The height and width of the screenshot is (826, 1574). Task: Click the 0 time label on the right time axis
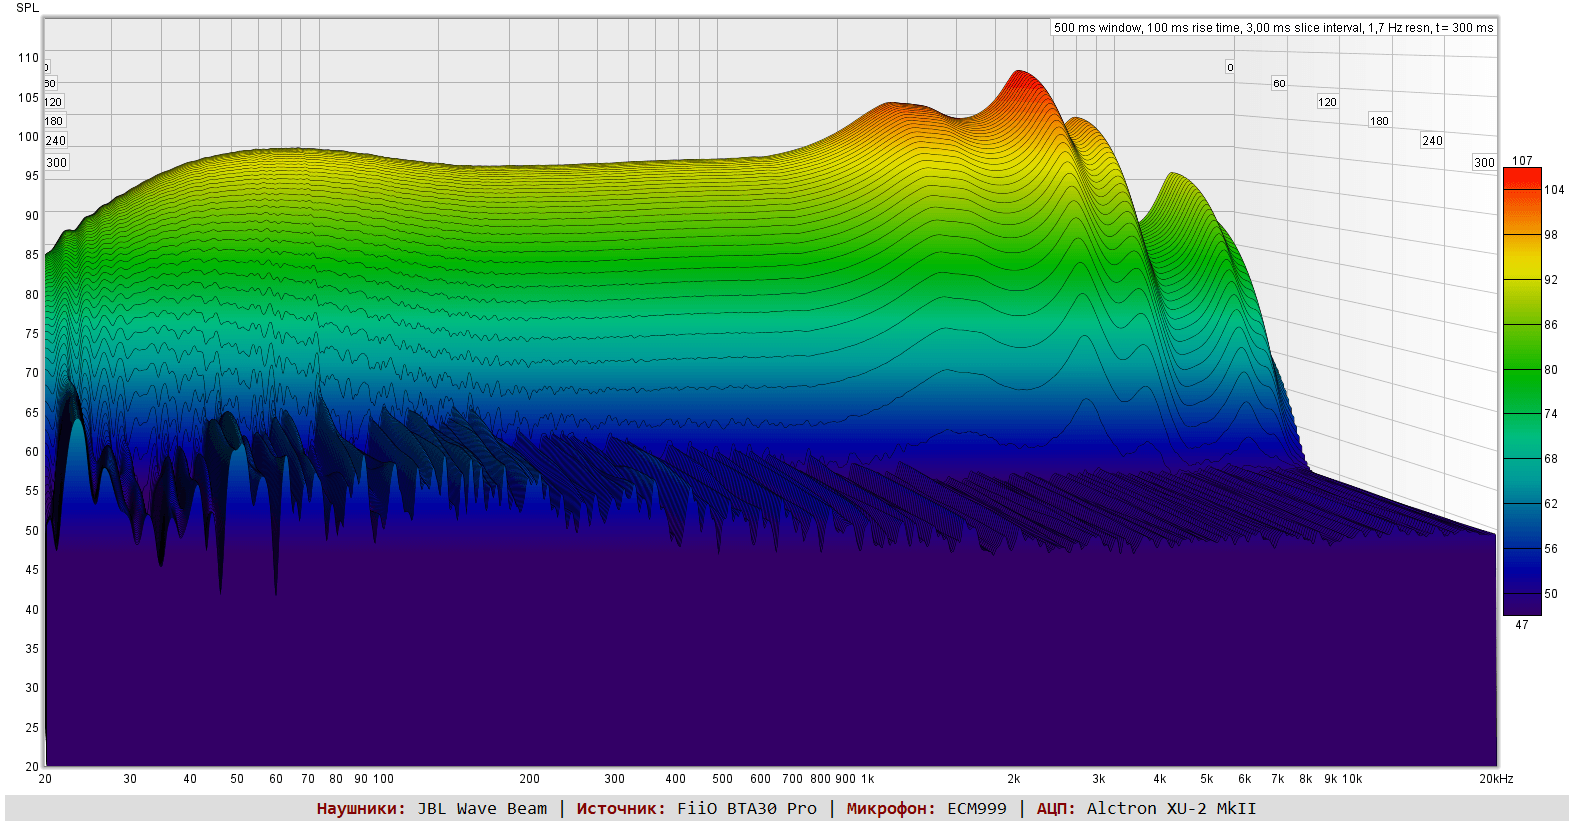coord(1230,68)
